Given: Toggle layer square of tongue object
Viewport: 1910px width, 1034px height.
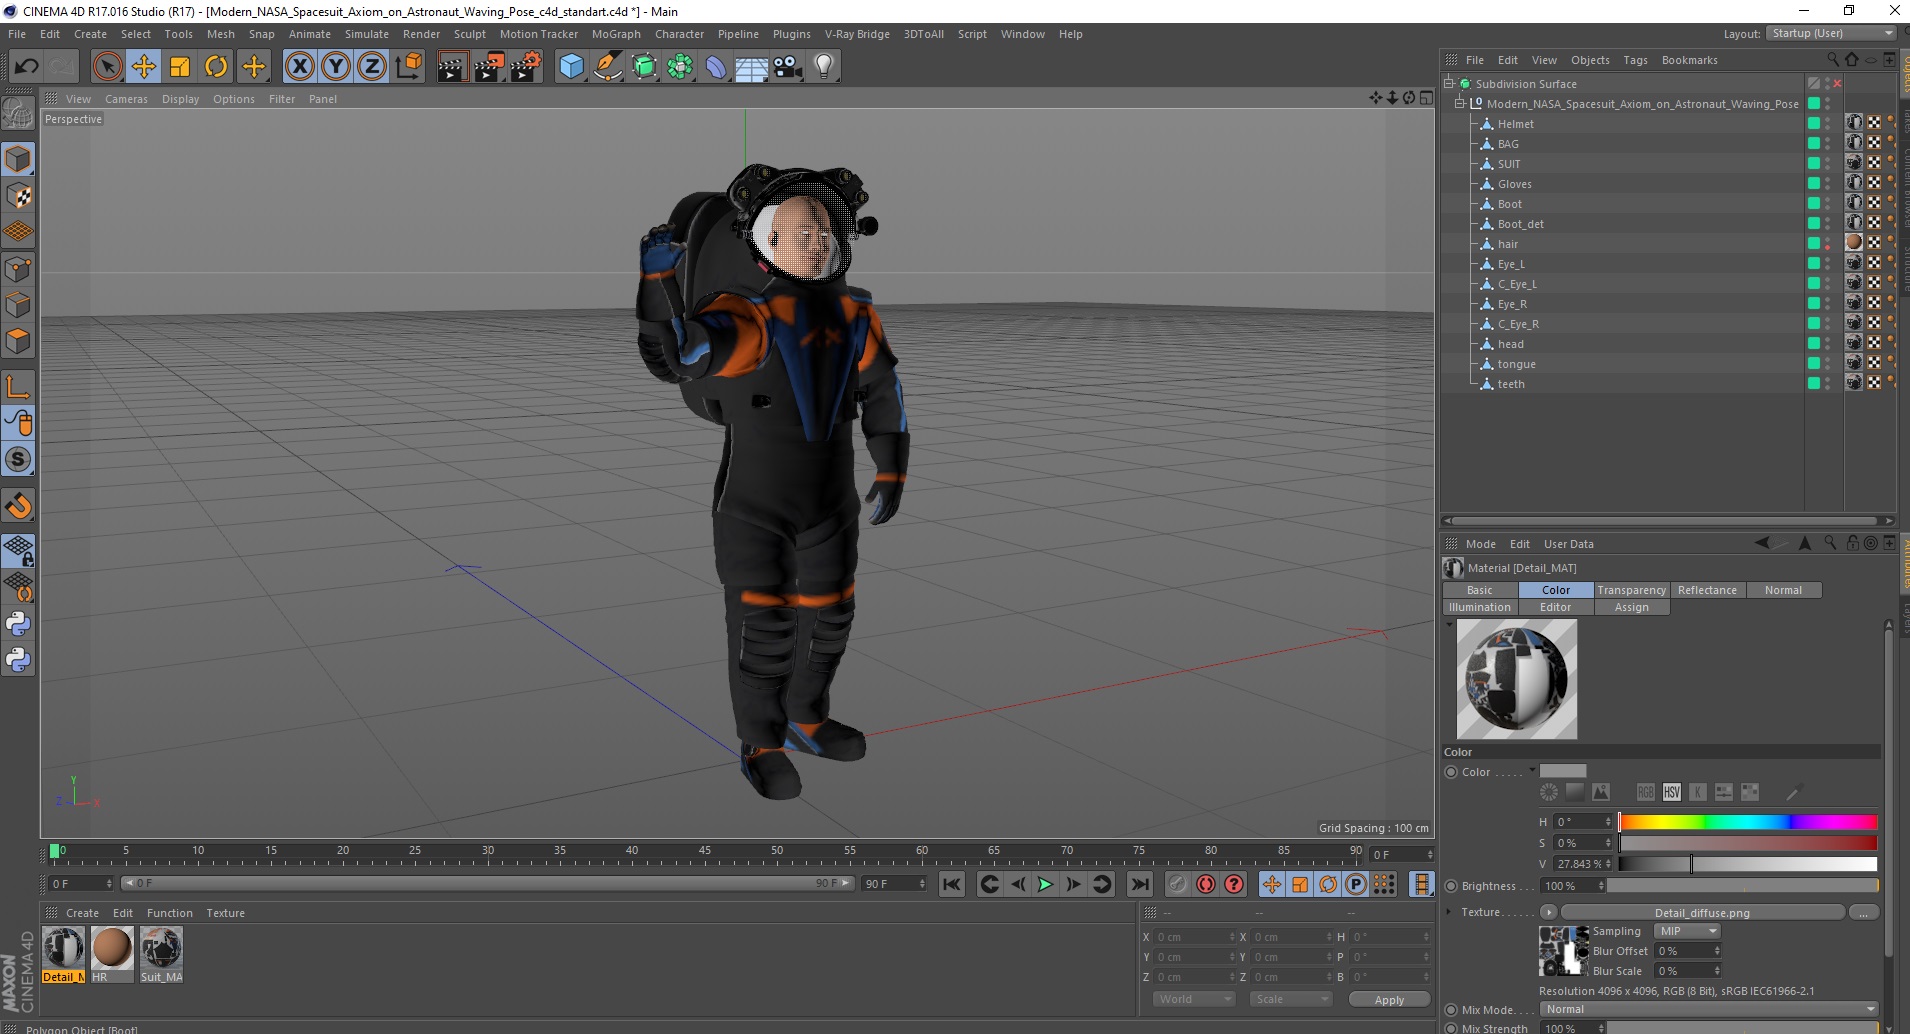Looking at the screenshot, I should (1813, 363).
